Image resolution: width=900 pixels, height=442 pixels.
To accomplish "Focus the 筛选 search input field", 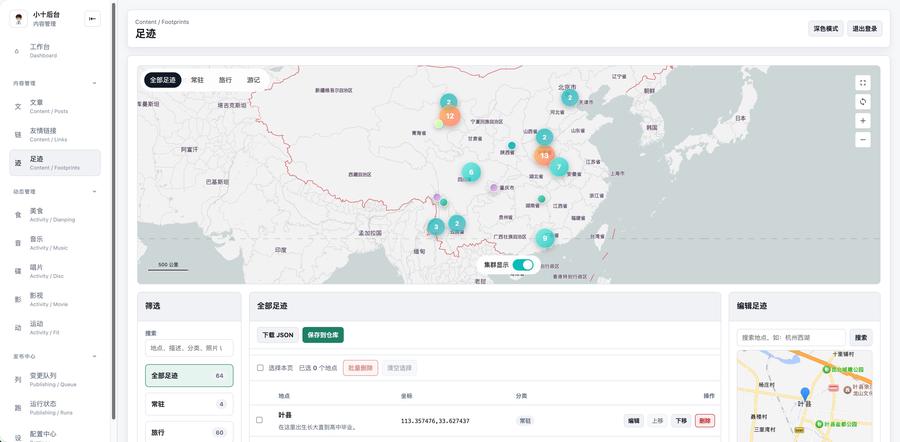I will pos(189,348).
